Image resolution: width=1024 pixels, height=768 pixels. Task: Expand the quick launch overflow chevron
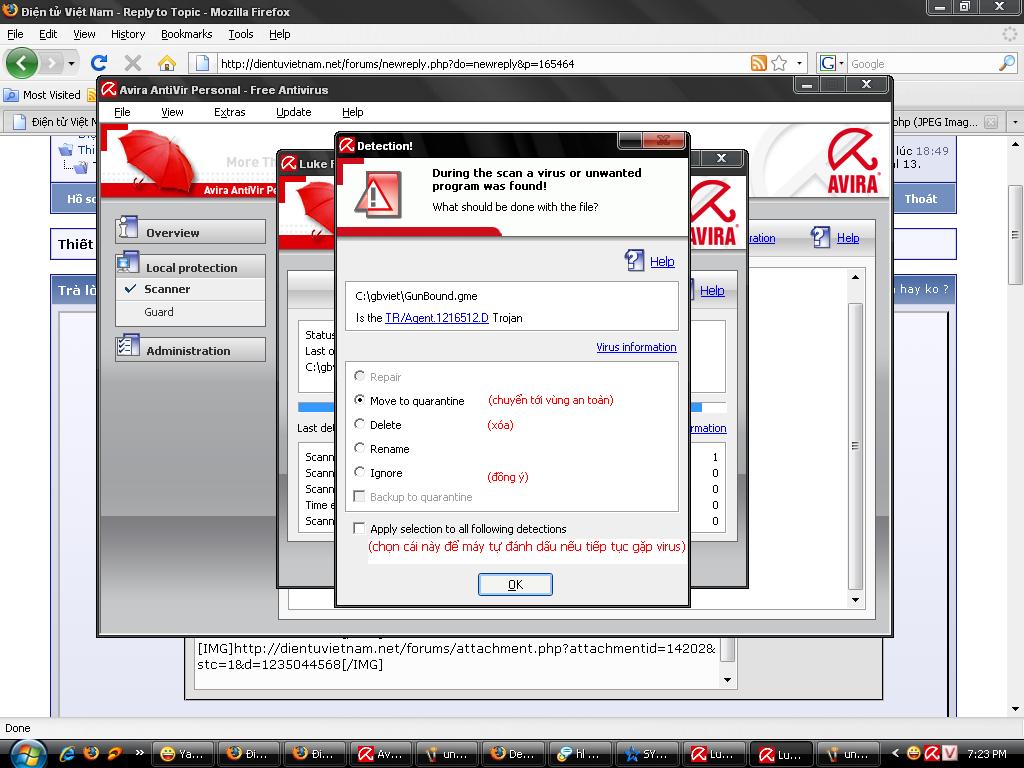click(139, 752)
